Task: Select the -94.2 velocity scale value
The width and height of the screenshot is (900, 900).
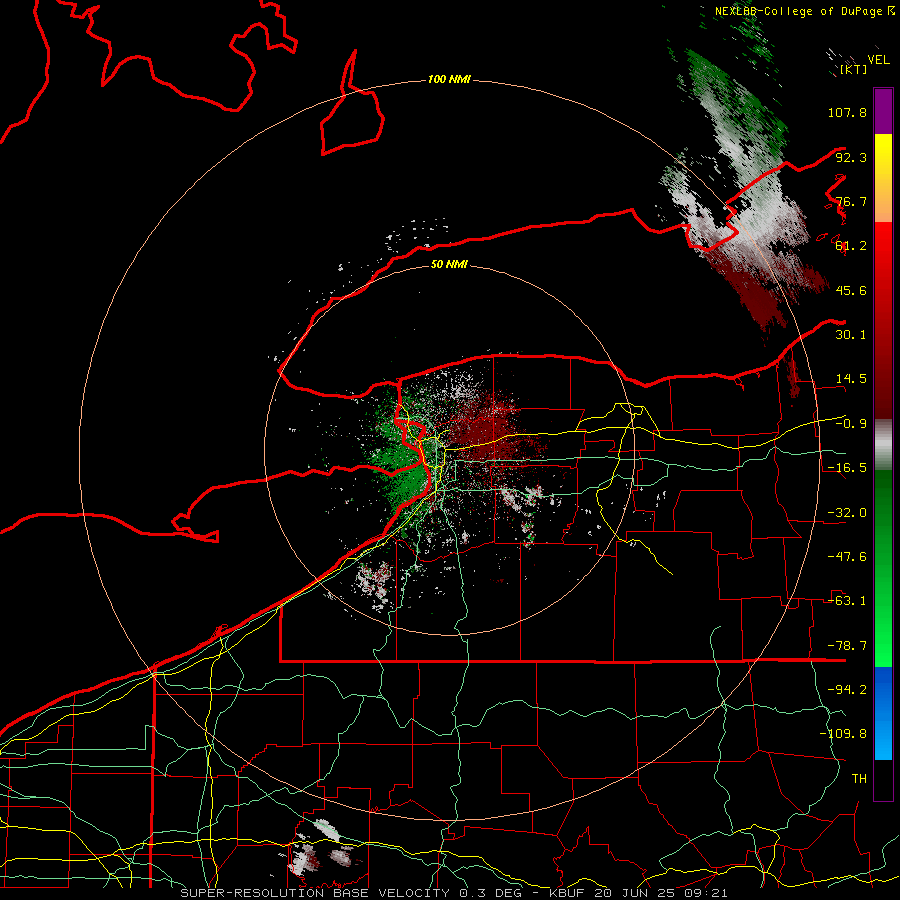Action: coord(847,690)
